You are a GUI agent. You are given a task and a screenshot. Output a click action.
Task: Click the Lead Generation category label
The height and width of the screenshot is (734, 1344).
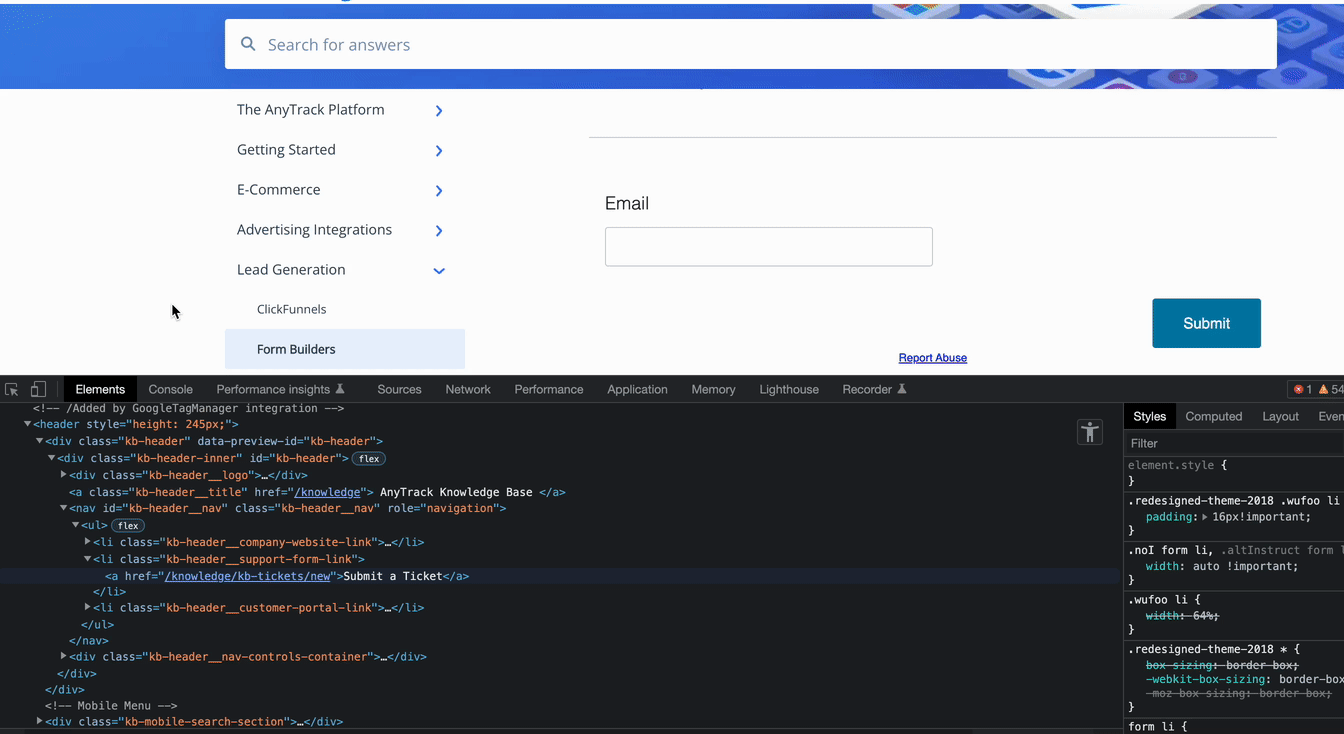click(291, 269)
